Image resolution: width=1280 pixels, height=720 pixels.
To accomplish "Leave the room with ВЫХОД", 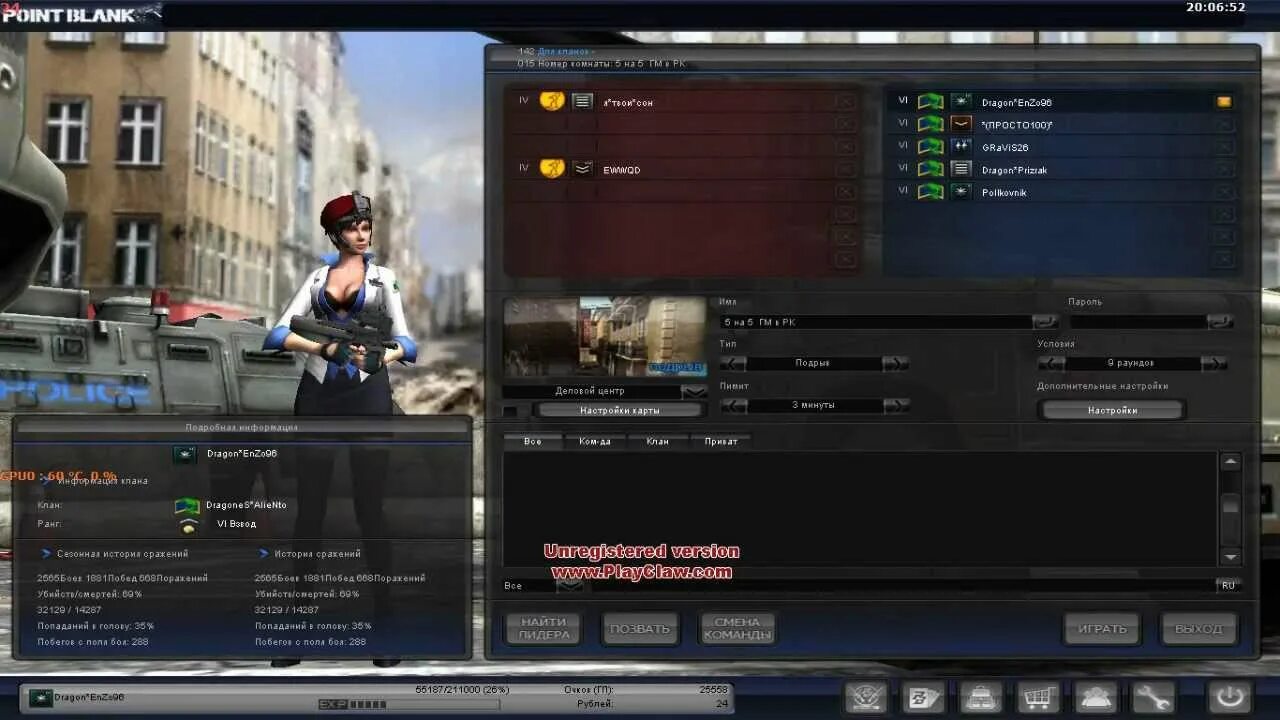I will [x=1199, y=628].
